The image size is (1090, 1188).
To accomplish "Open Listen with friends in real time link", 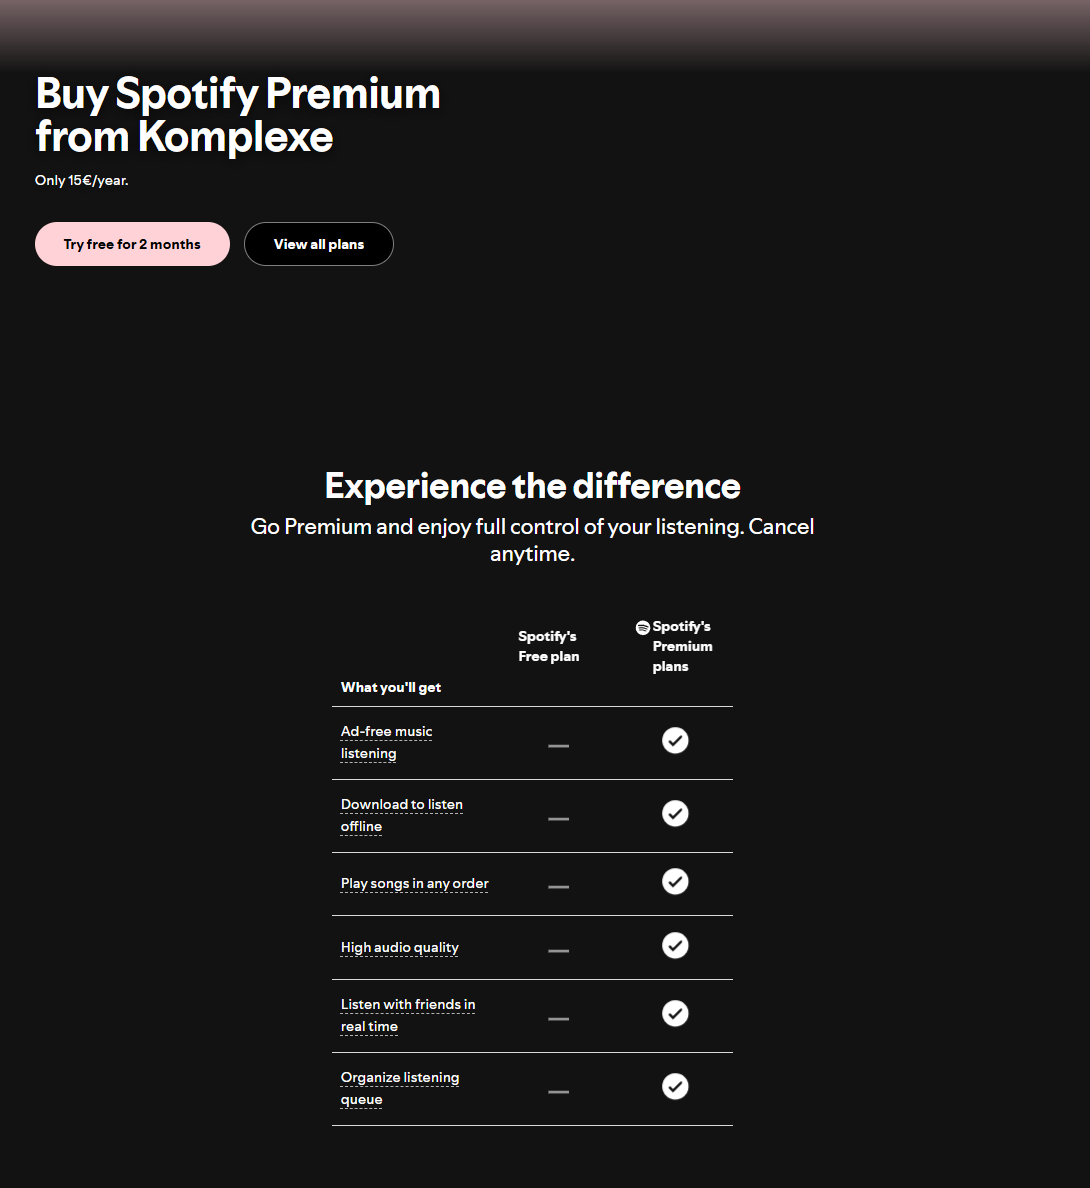I will 408,1015.
